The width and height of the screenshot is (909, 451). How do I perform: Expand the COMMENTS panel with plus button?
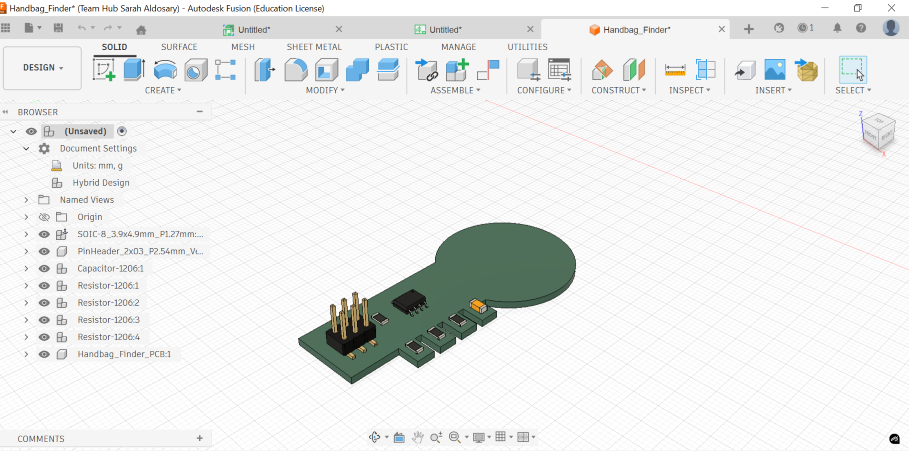[200, 438]
